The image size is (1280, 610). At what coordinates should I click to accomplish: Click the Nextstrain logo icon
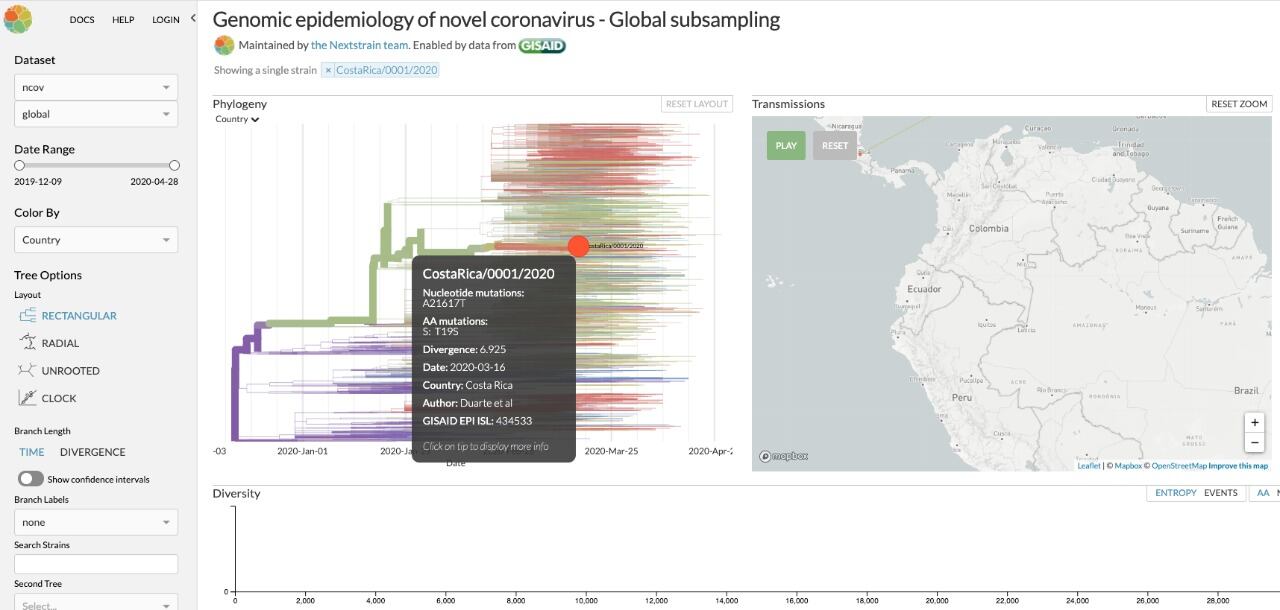click(x=18, y=18)
